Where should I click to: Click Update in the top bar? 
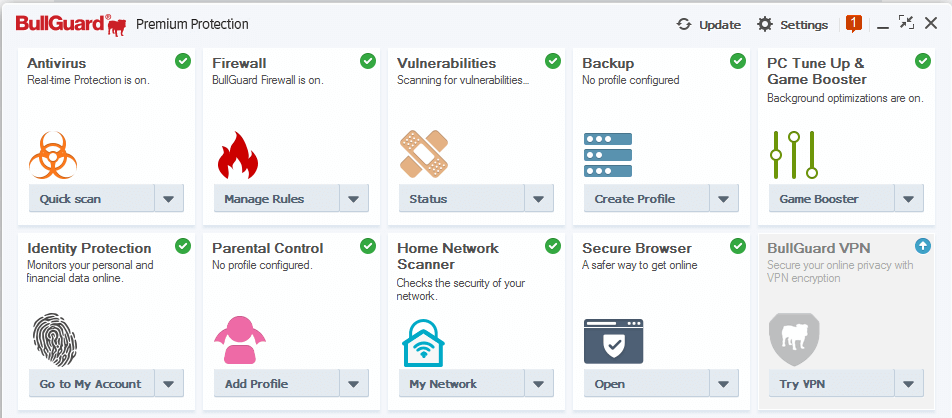(x=709, y=25)
